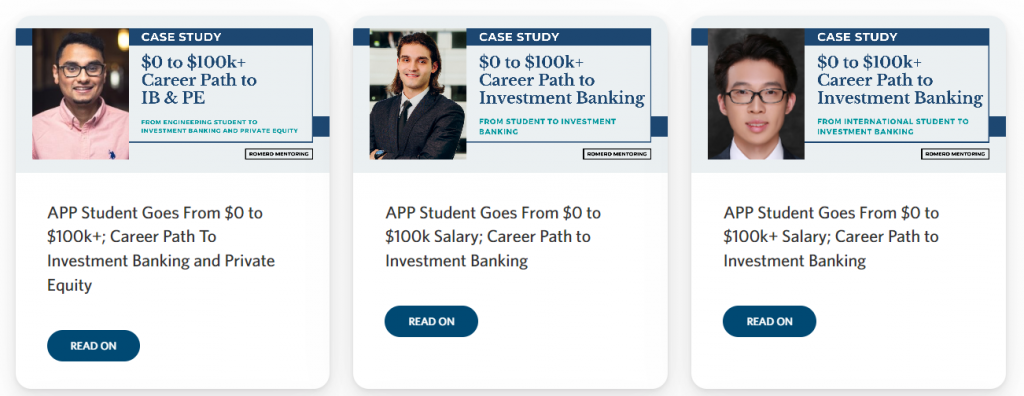
Task: Open the portrait of the man wearing glasses and a white collar
Action: (756, 94)
